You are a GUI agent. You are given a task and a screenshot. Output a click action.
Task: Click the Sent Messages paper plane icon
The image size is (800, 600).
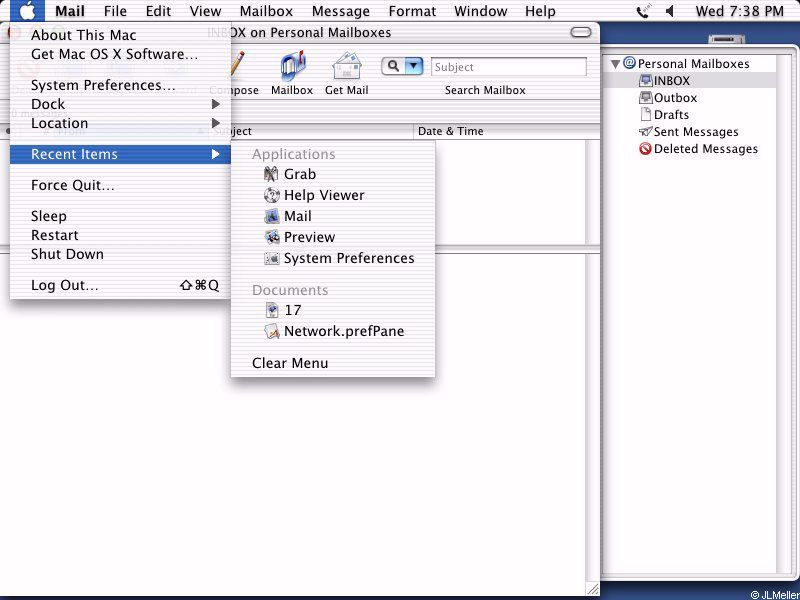[645, 132]
